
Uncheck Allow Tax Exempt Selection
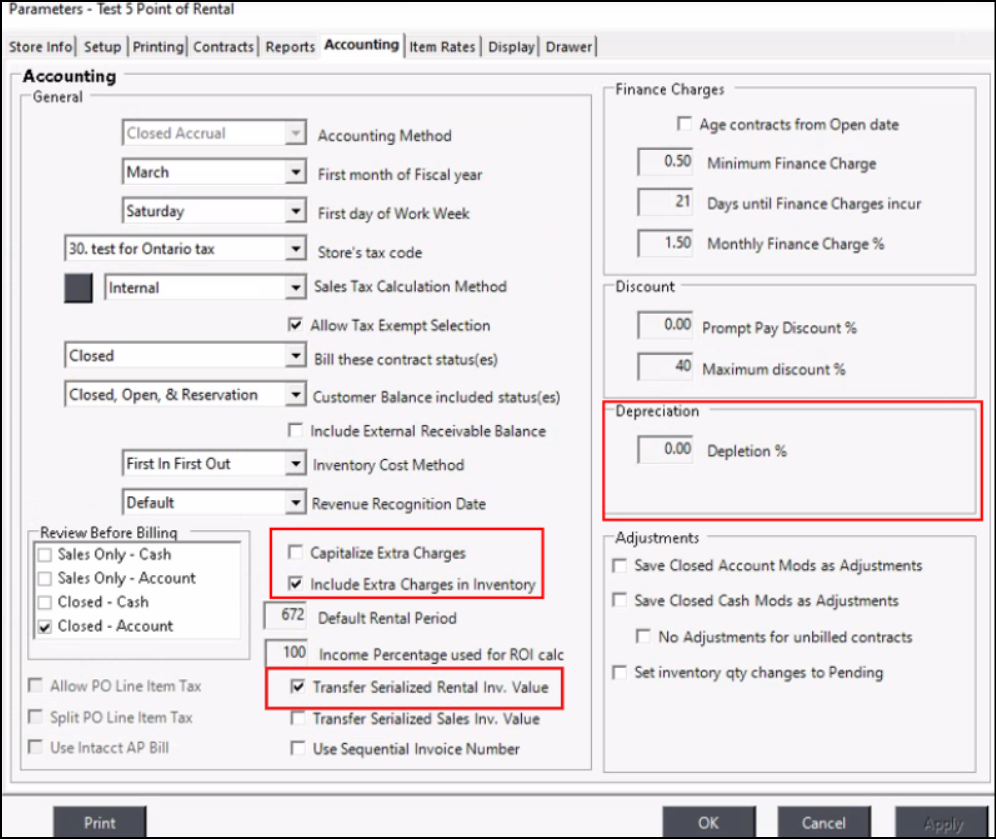(x=295, y=325)
